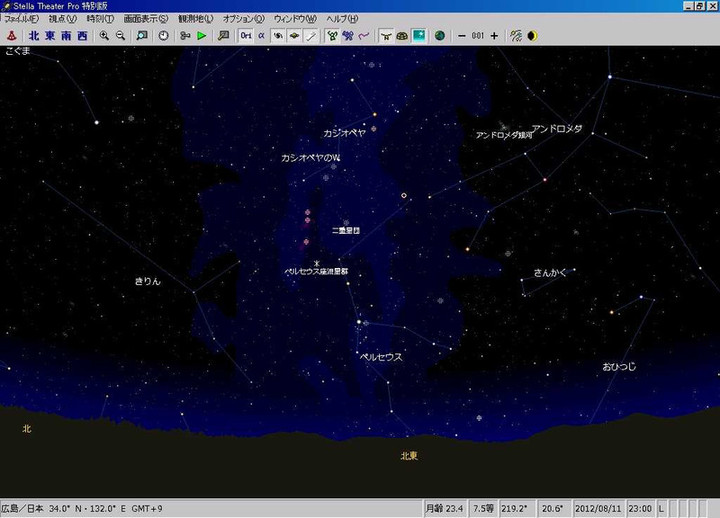Open the ヘルプ(H) menu
The width and height of the screenshot is (720, 518).
(x=342, y=19)
